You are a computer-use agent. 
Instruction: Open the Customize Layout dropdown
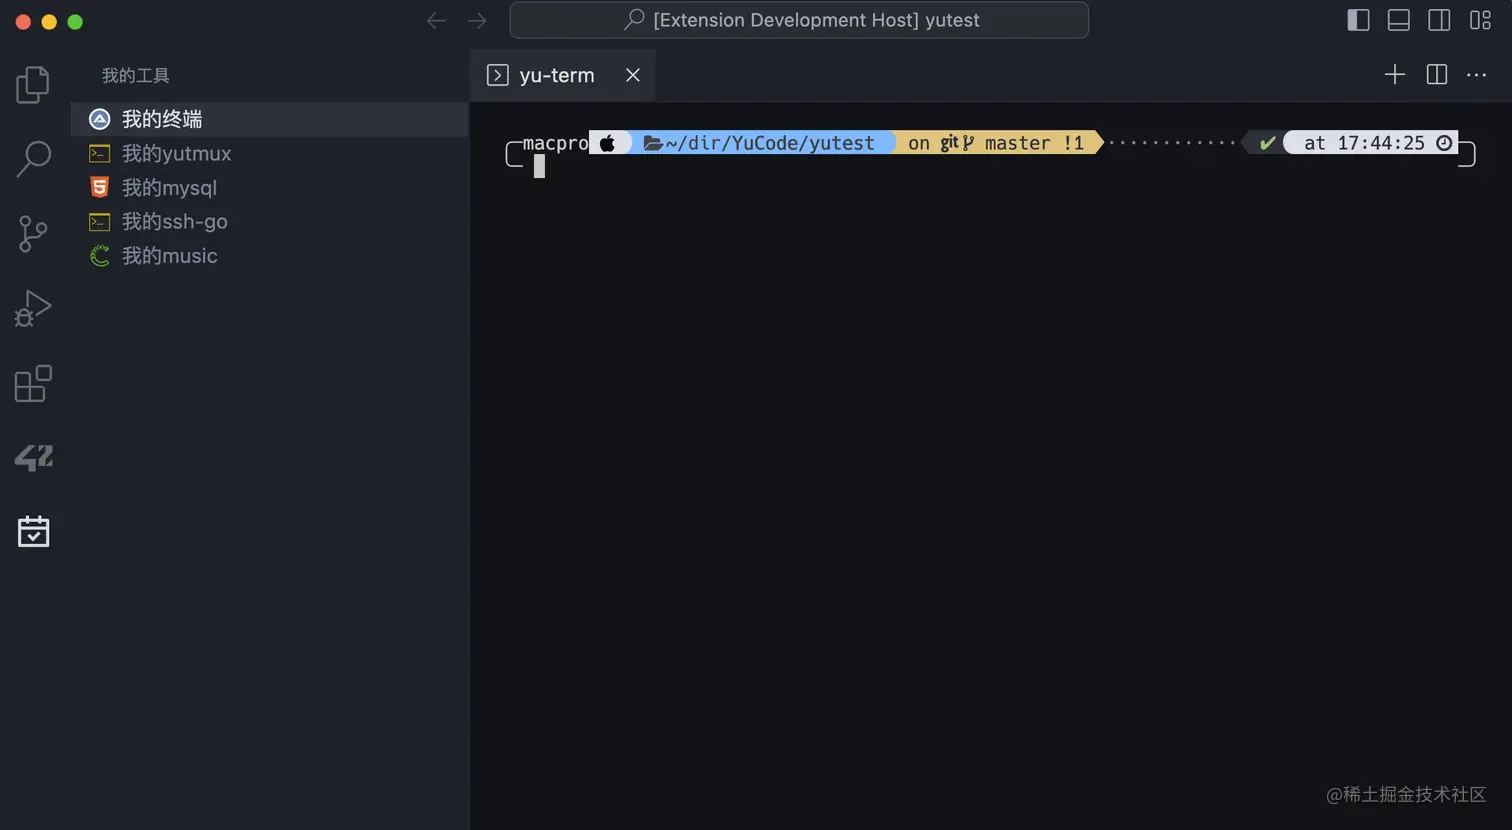coord(1479,20)
